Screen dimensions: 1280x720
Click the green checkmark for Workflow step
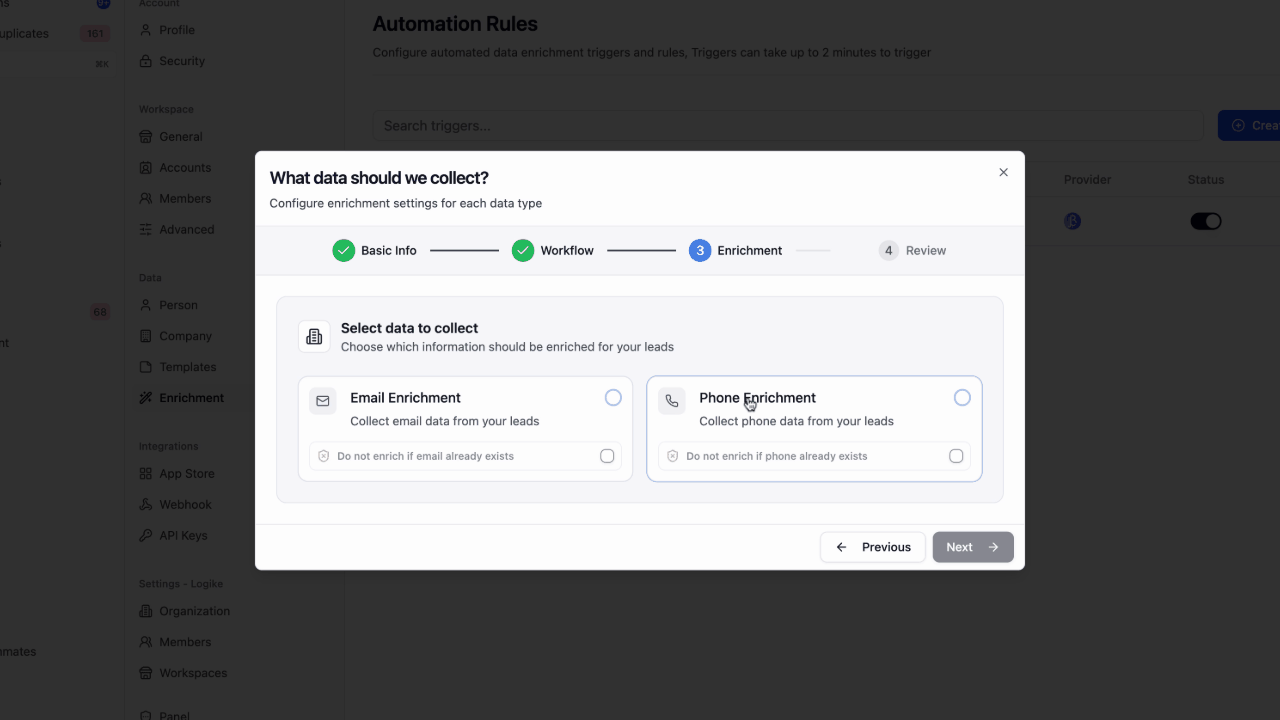523,250
